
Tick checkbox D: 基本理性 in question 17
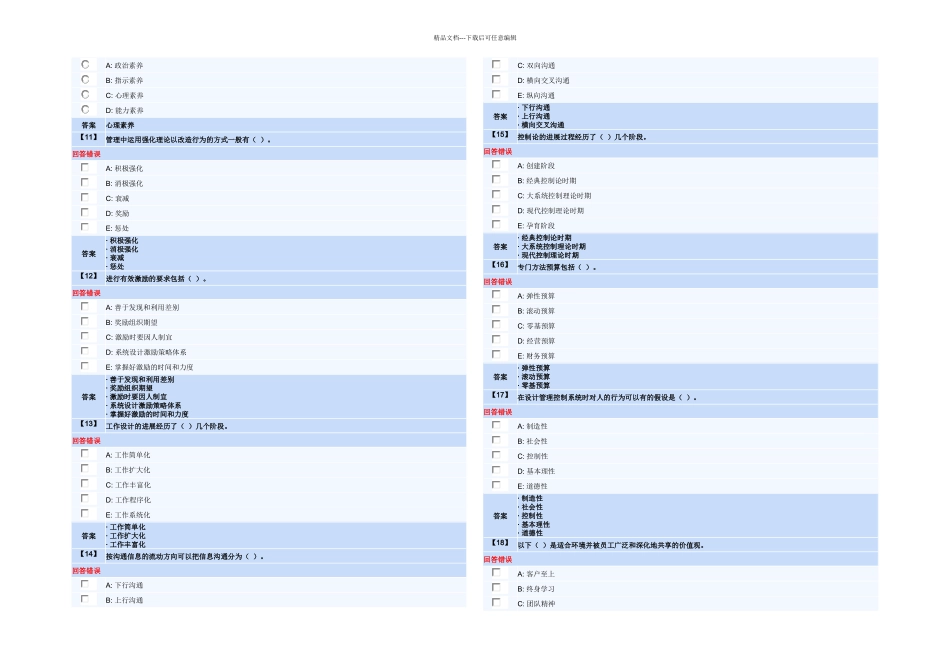pos(496,470)
